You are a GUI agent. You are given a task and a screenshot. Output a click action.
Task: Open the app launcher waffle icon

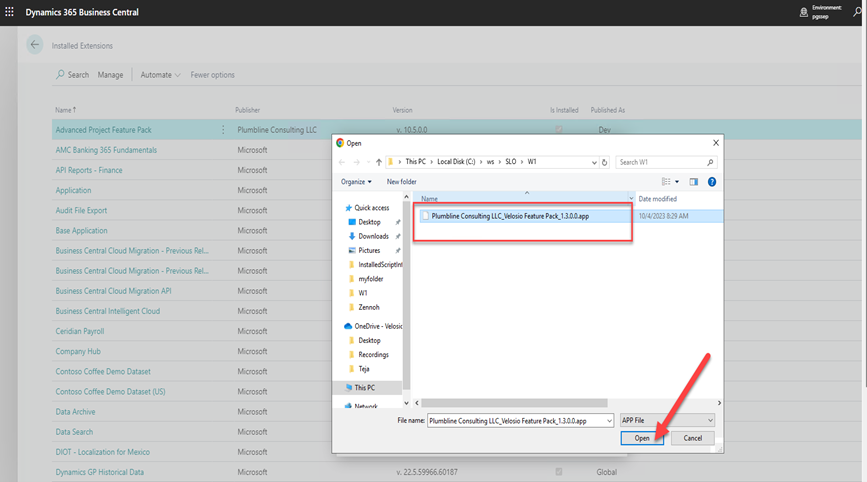[9, 12]
